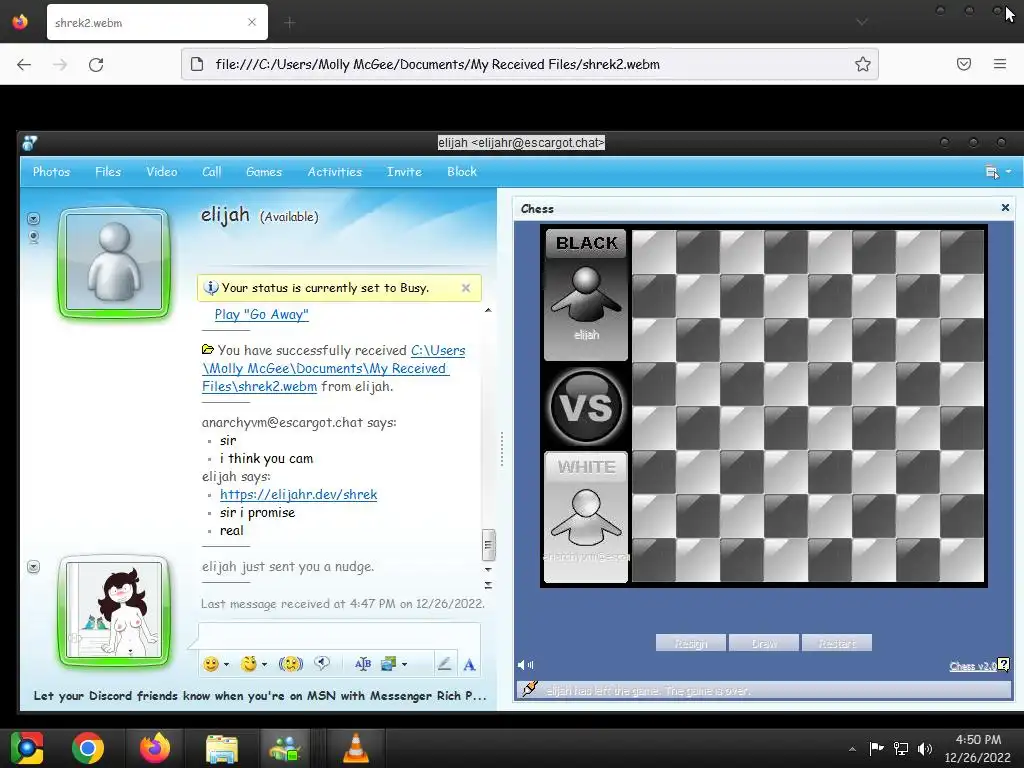Viewport: 1024px width, 768px height.
Task: Open the Firefox hamburger menu
Action: [x=1000, y=64]
